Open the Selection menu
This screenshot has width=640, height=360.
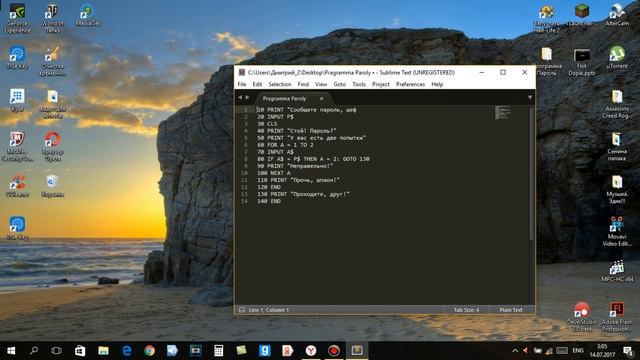(x=280, y=84)
